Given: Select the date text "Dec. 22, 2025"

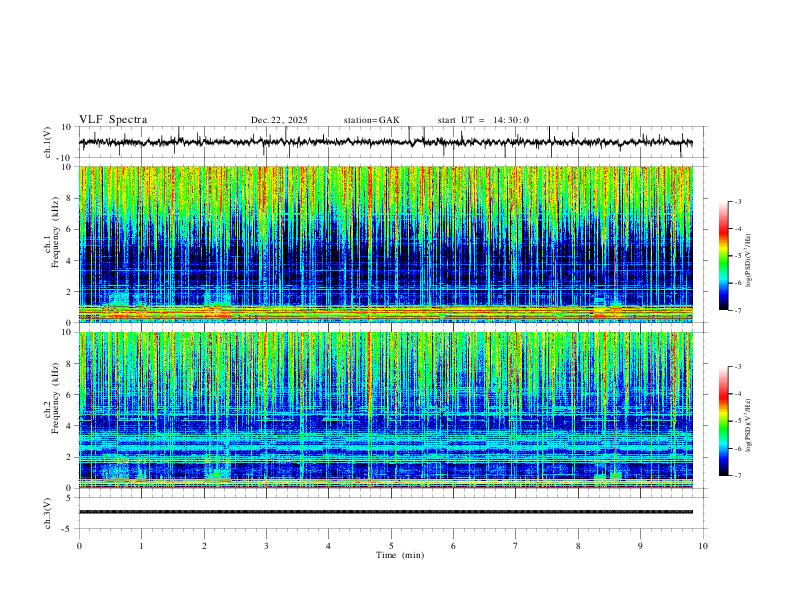Looking at the screenshot, I should [279, 120].
